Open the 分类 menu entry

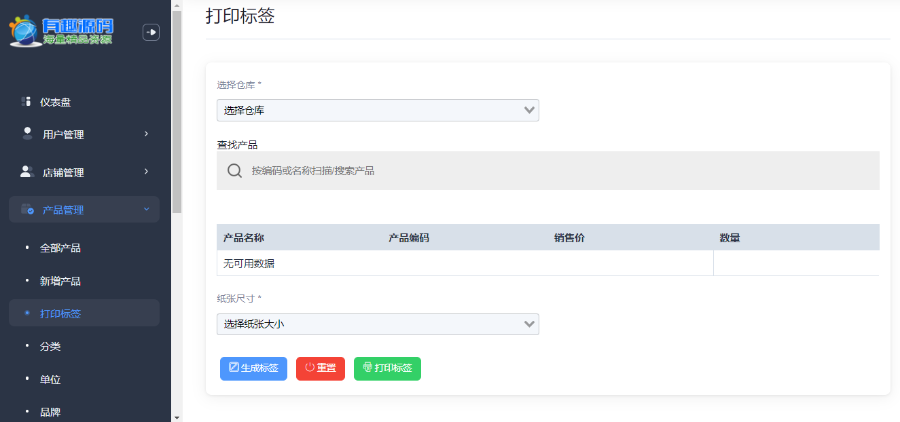pyautogui.click(x=50, y=346)
